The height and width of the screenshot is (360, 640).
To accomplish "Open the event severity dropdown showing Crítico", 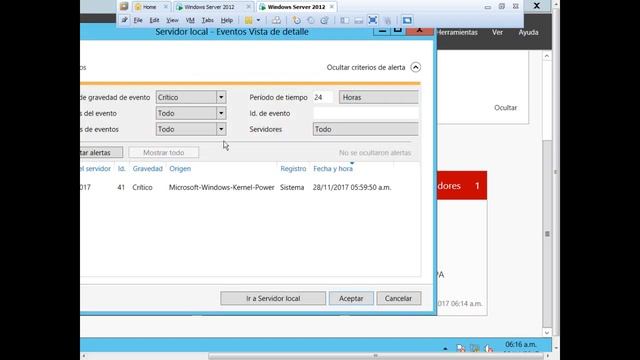I will coord(191,97).
